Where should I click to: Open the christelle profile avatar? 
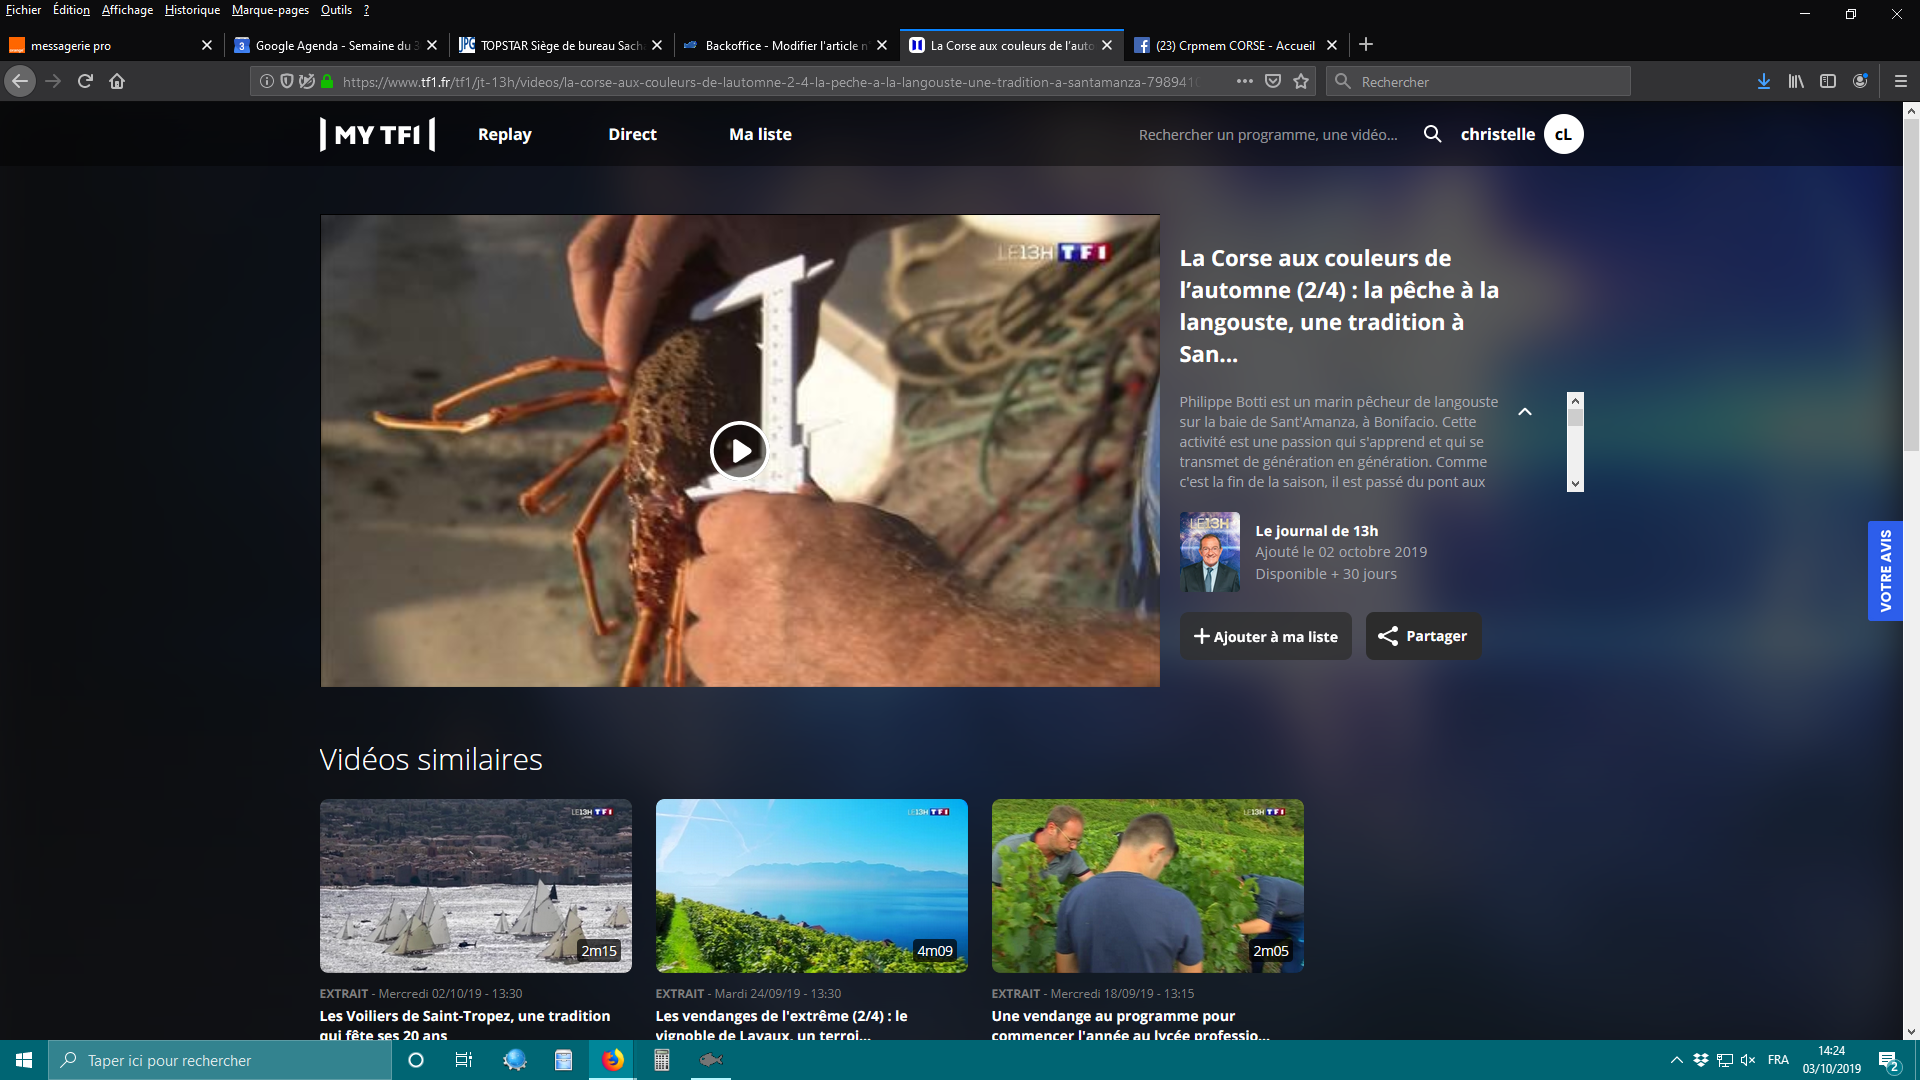click(x=1563, y=134)
